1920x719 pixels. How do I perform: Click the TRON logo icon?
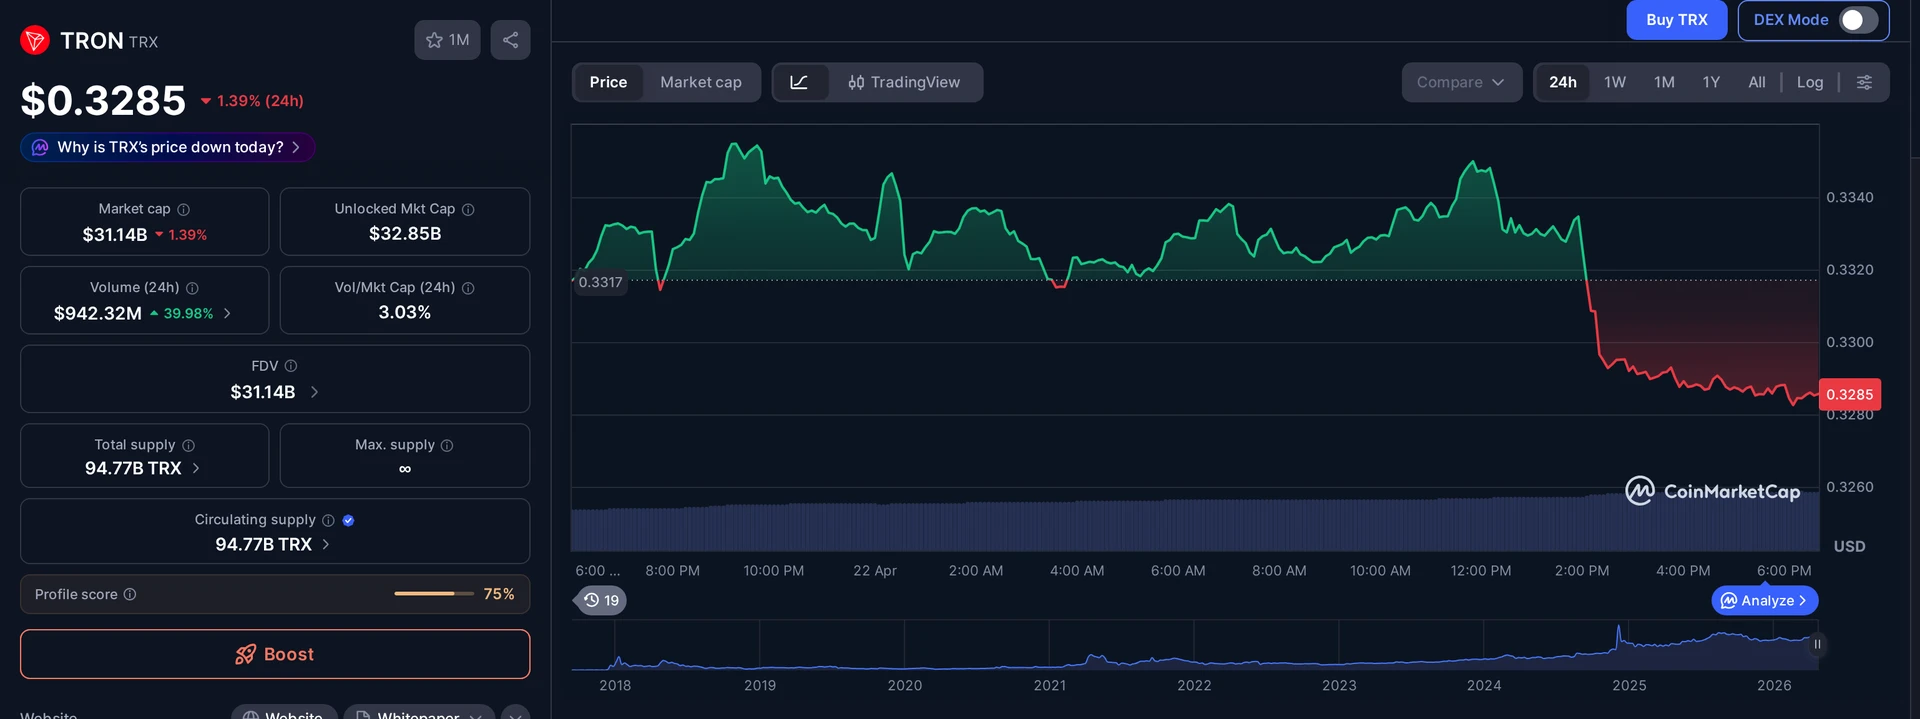pos(35,40)
